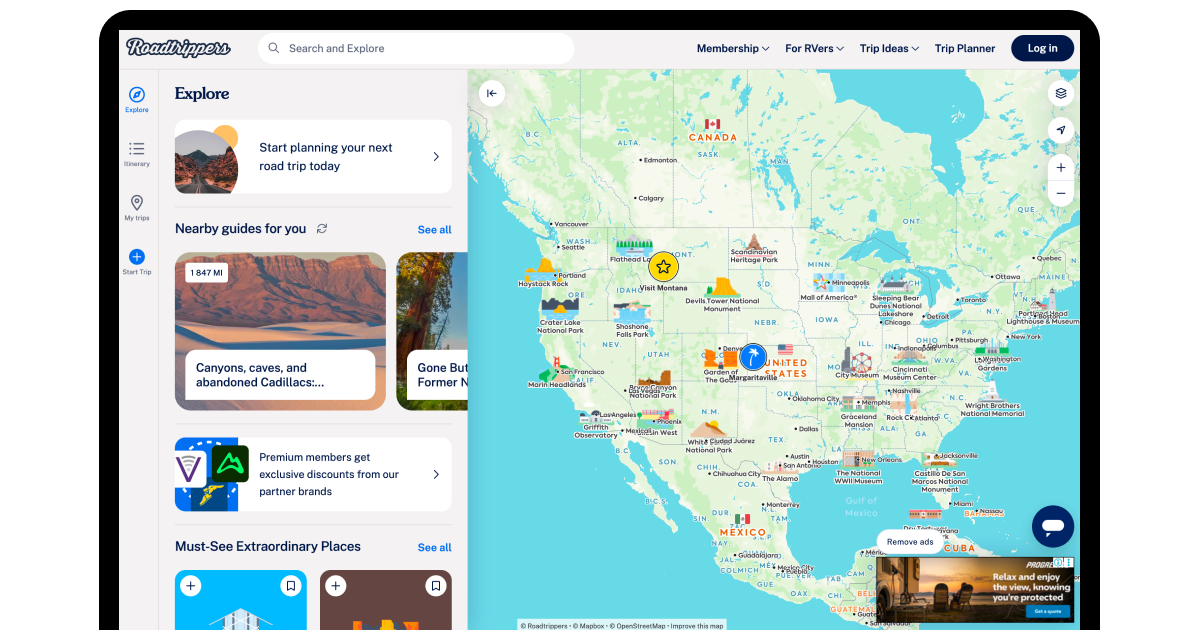Focus the Search and Explore field
The height and width of the screenshot is (630, 1200).
[x=416, y=48]
